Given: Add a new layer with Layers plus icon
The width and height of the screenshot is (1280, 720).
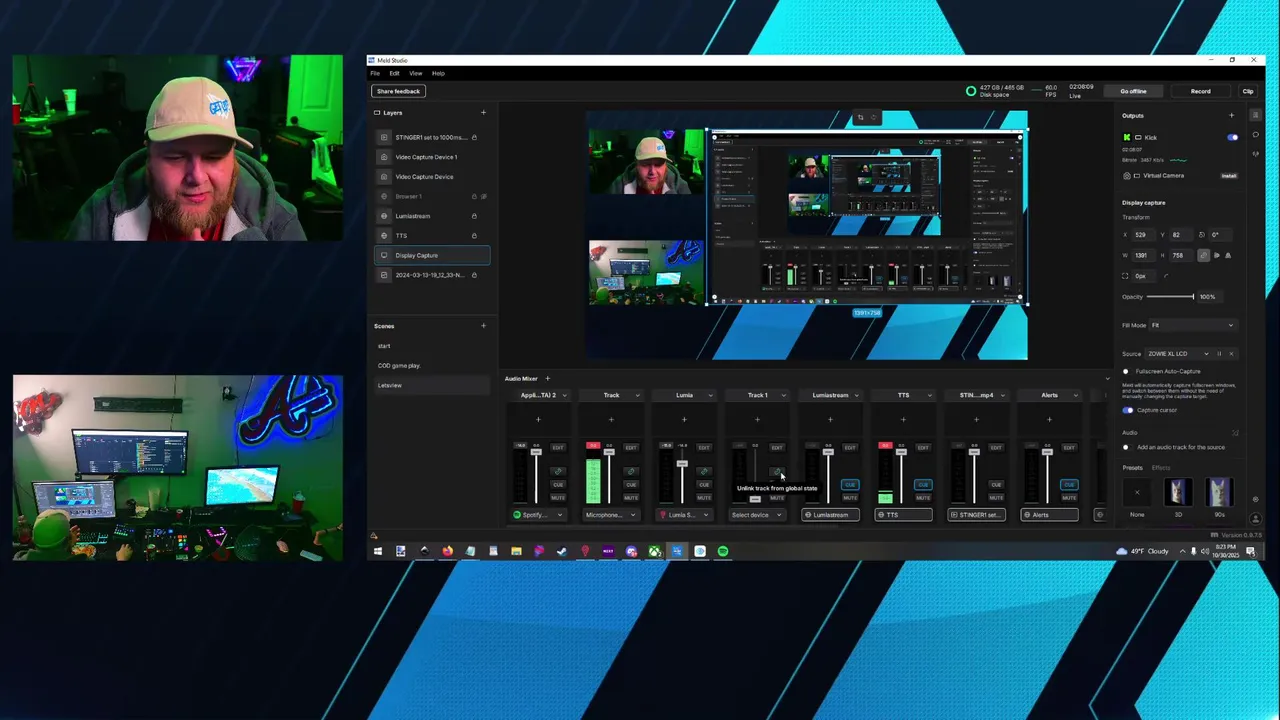Looking at the screenshot, I should [x=483, y=112].
